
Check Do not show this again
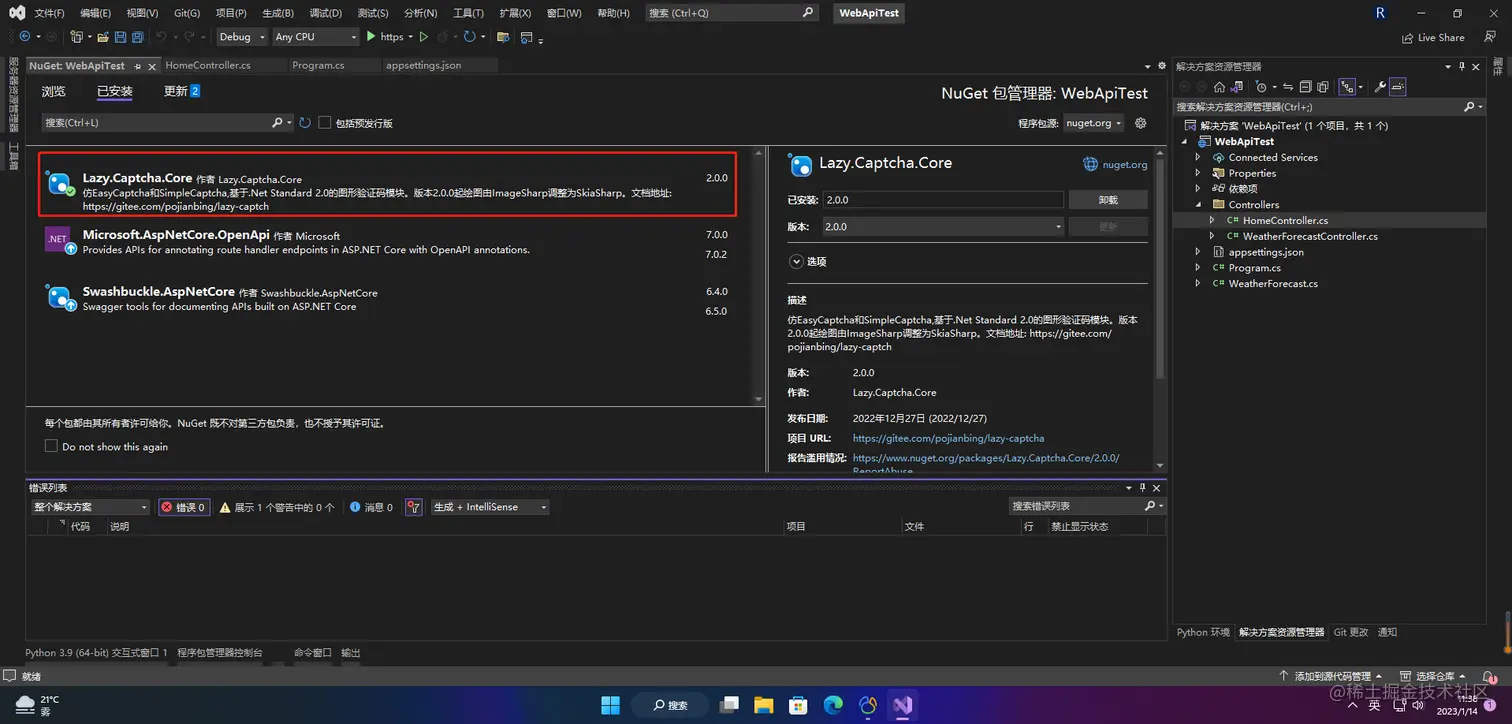point(51,446)
